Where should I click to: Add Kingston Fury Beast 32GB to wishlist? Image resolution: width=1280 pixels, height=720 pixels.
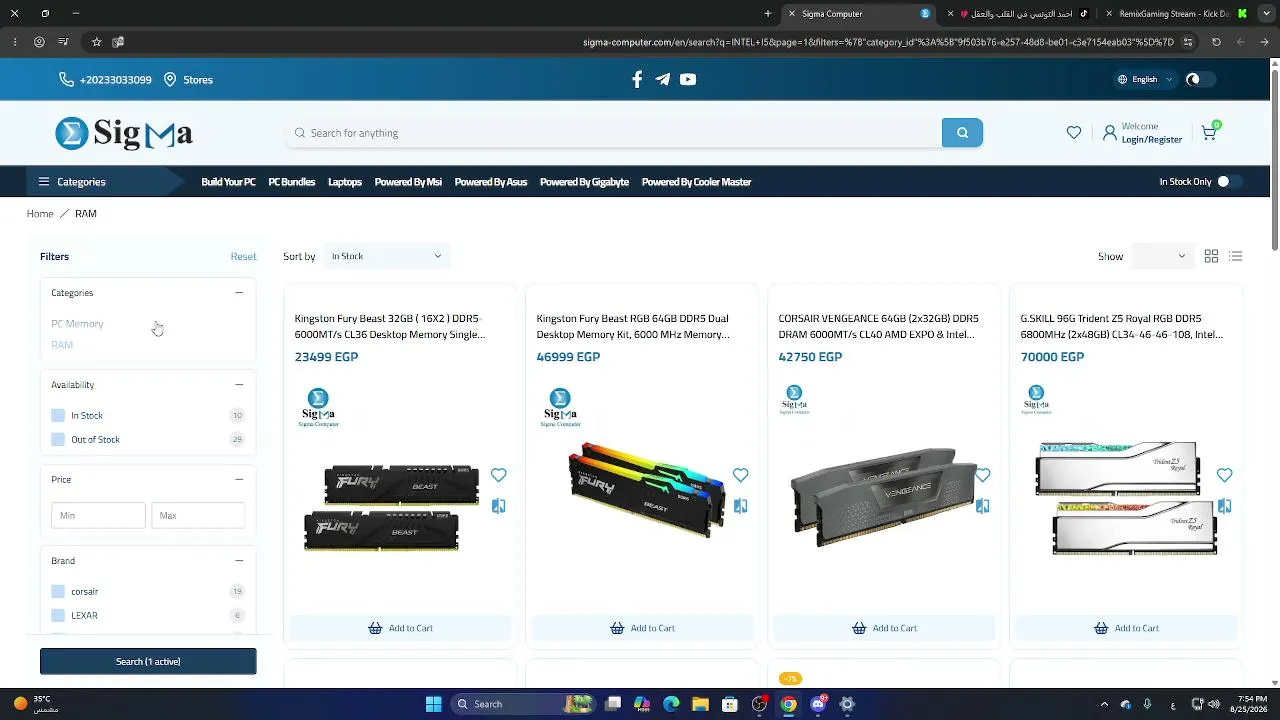498,475
